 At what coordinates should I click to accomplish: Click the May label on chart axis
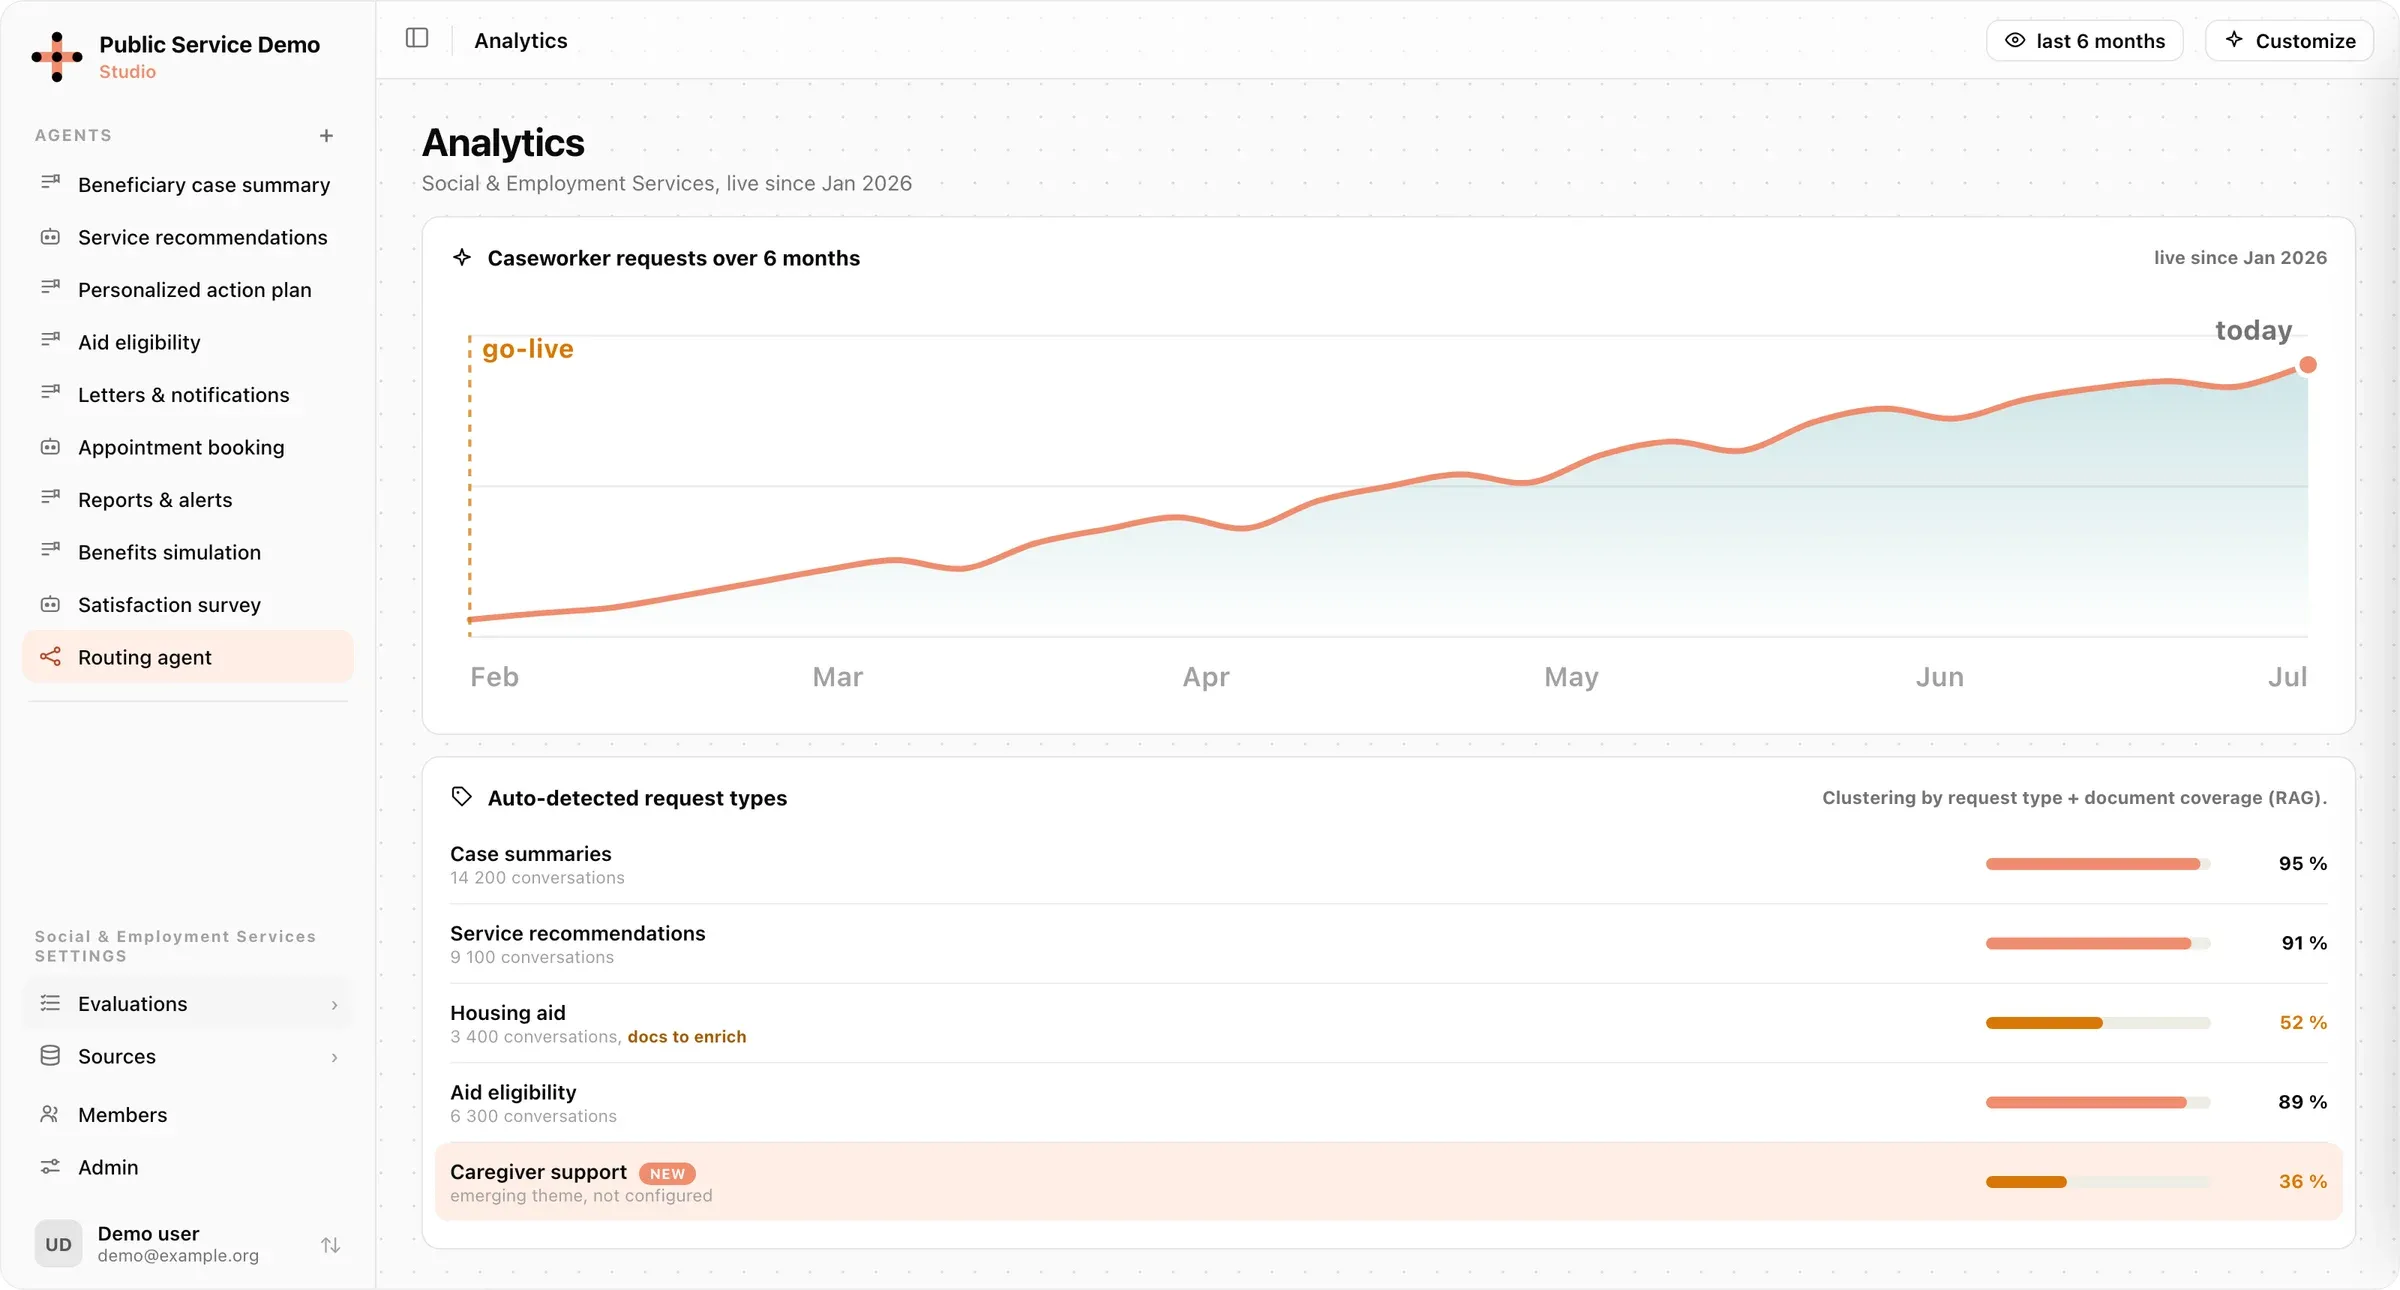(1571, 677)
